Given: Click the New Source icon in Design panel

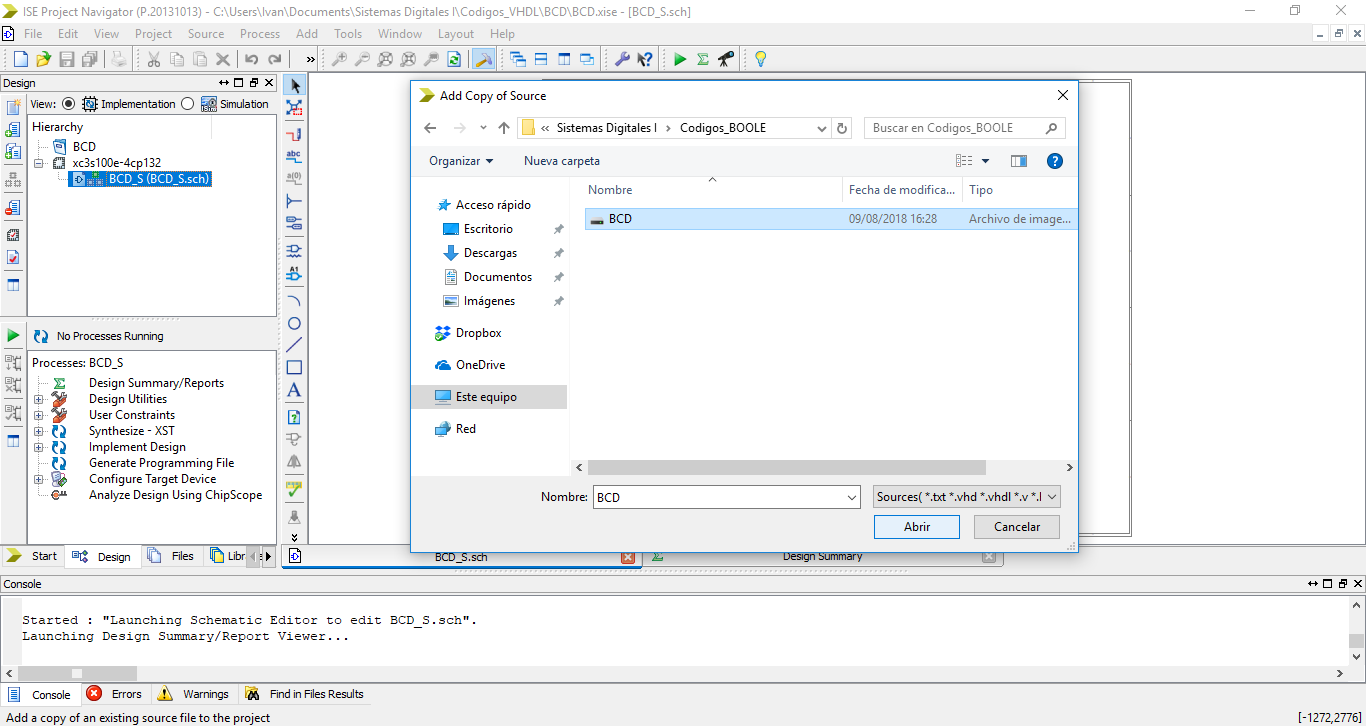Looking at the screenshot, I should click(13, 107).
